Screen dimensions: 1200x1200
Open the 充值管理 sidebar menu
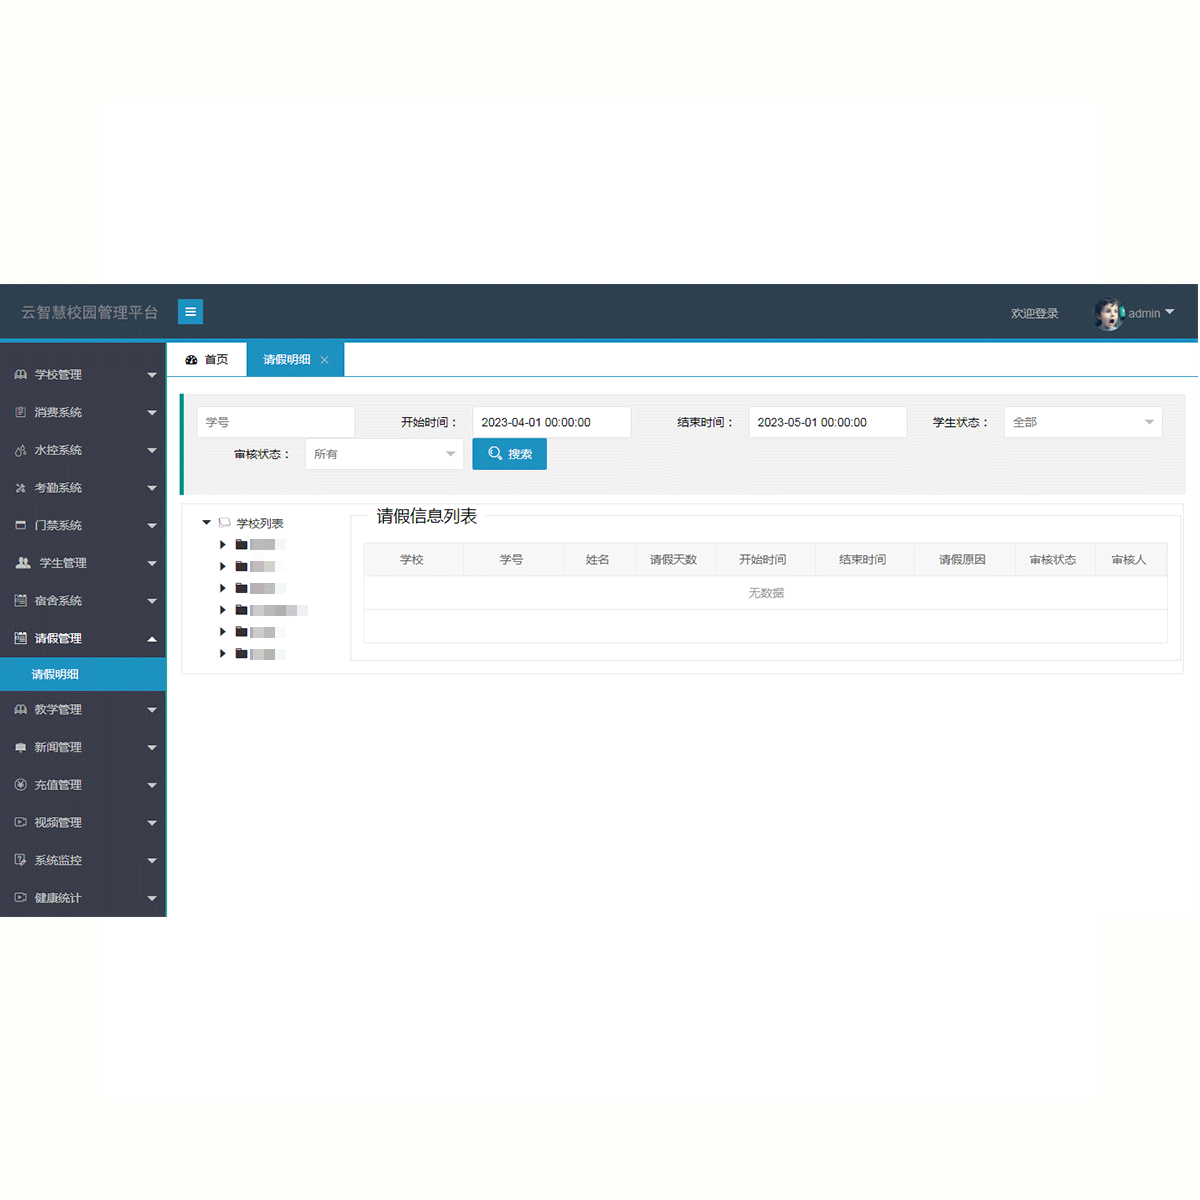click(x=83, y=785)
